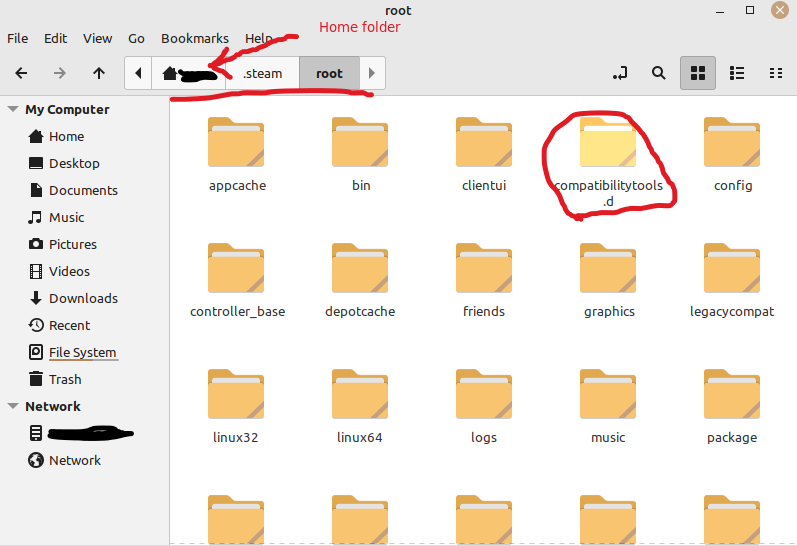
Task: Select the logs folder
Action: click(x=484, y=407)
